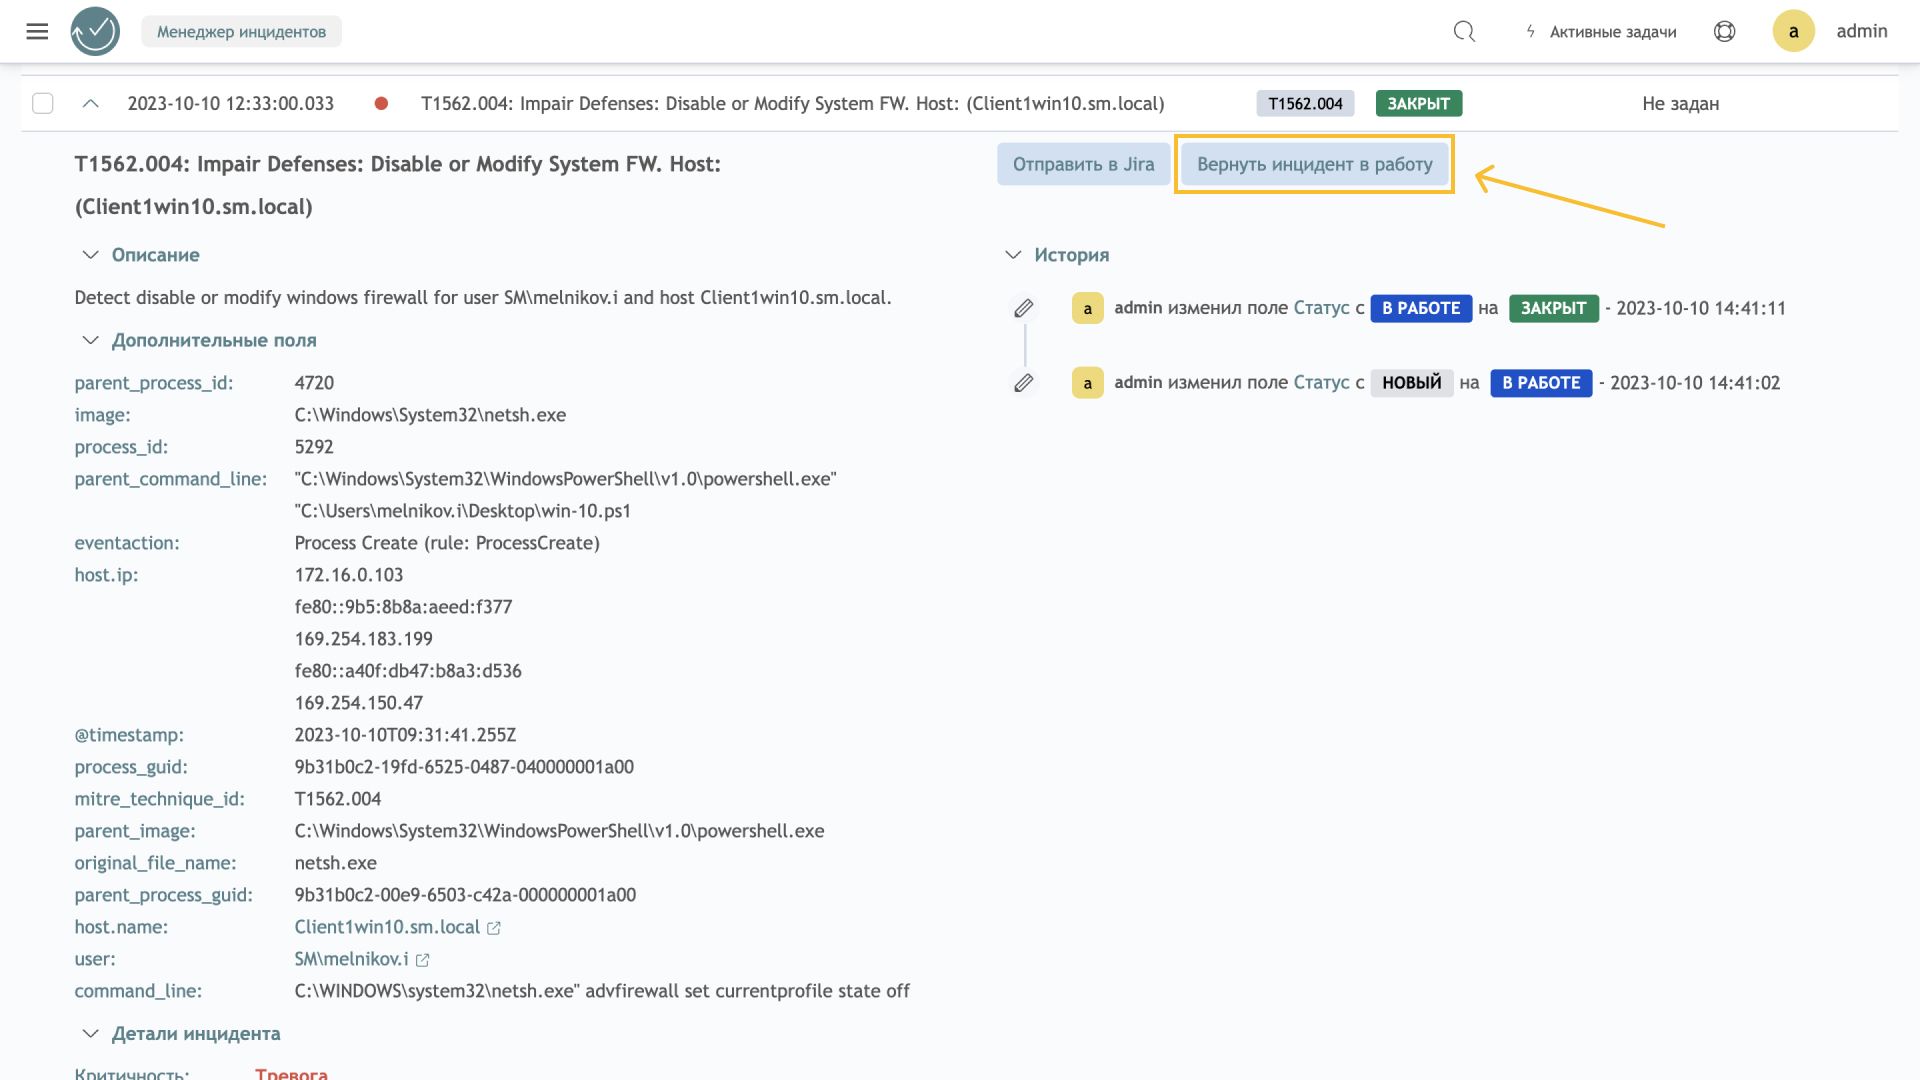
Task: Click the Статус link in the ЗАКРЫТ history entry
Action: (x=1321, y=308)
